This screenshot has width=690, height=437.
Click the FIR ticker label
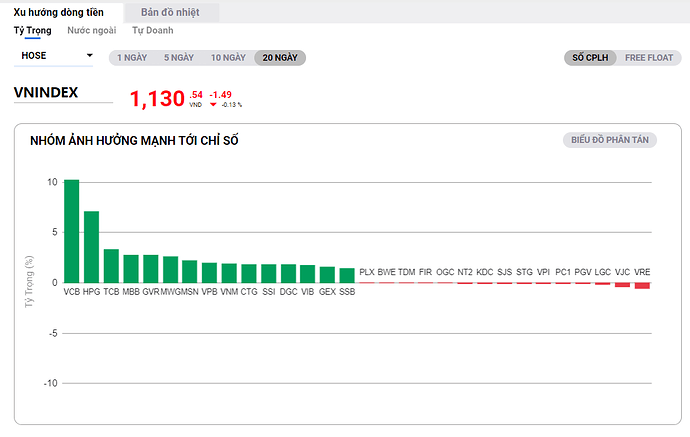tap(426, 272)
